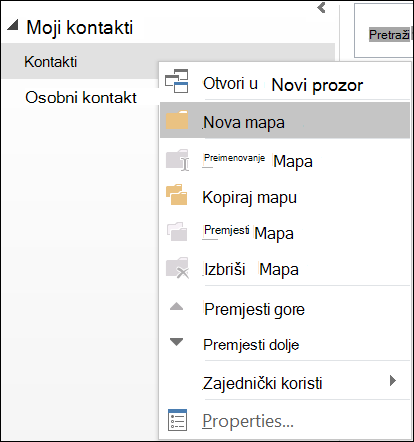Viewport: 414px width, 442px height.
Task: Click the down arrow icon beside Premjesti dolje
Action: coord(176,342)
